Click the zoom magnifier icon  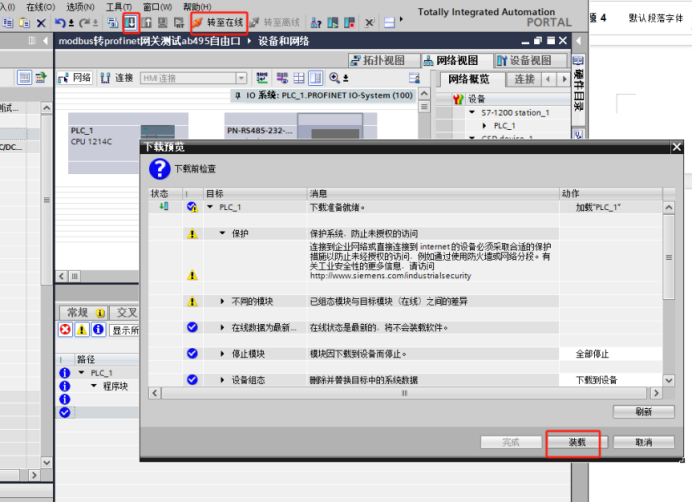335,78
